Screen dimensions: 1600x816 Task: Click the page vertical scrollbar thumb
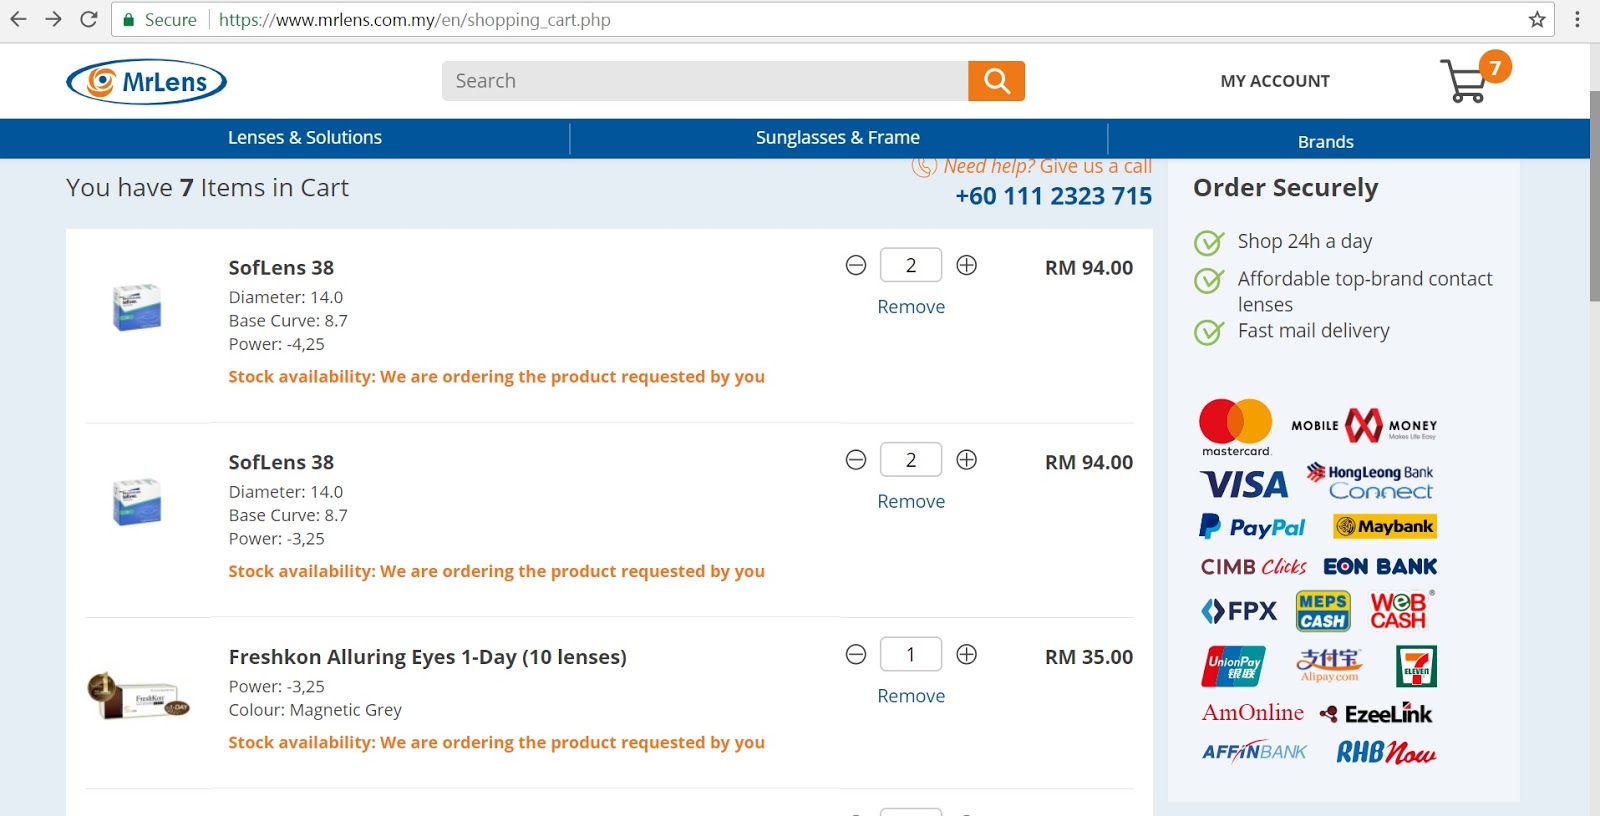tap(1594, 195)
